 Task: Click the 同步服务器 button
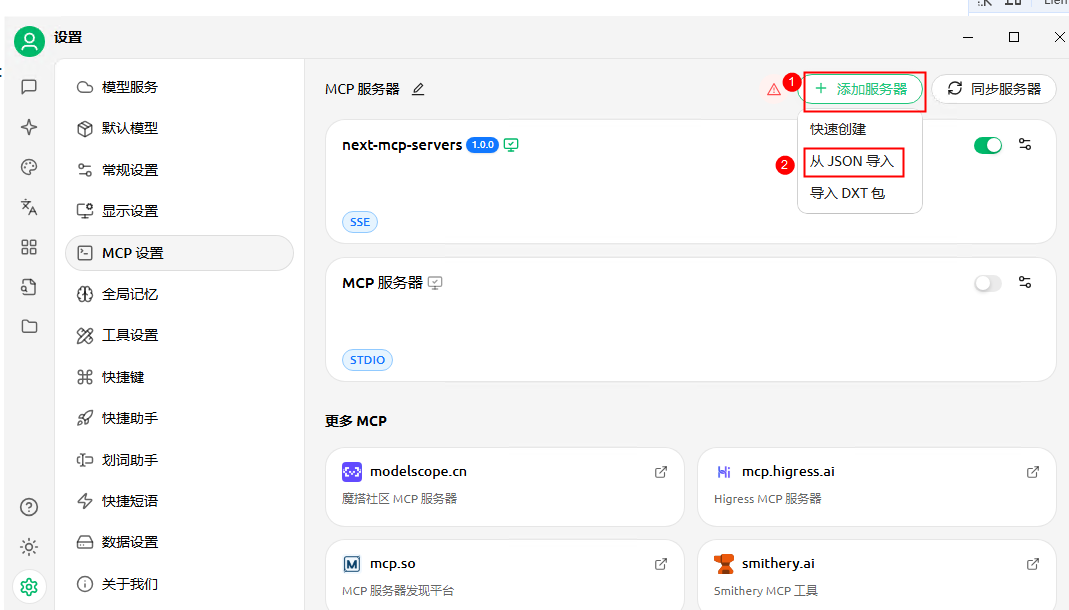pos(994,89)
